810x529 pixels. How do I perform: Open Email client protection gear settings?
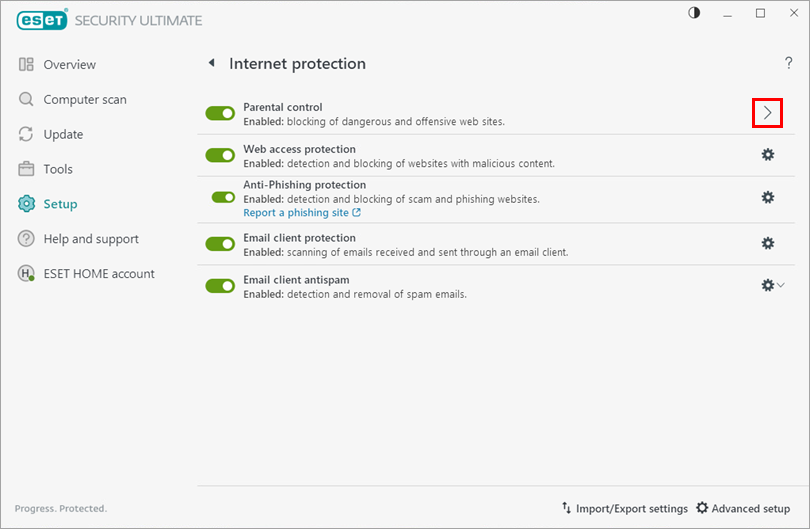767,243
